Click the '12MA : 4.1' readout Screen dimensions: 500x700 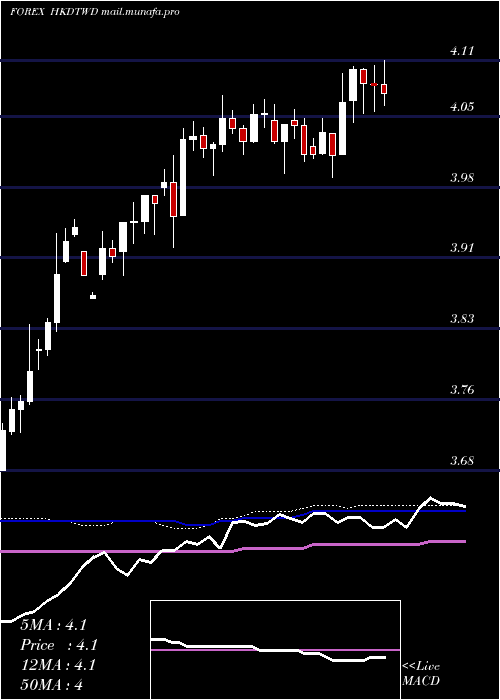(x=58, y=665)
